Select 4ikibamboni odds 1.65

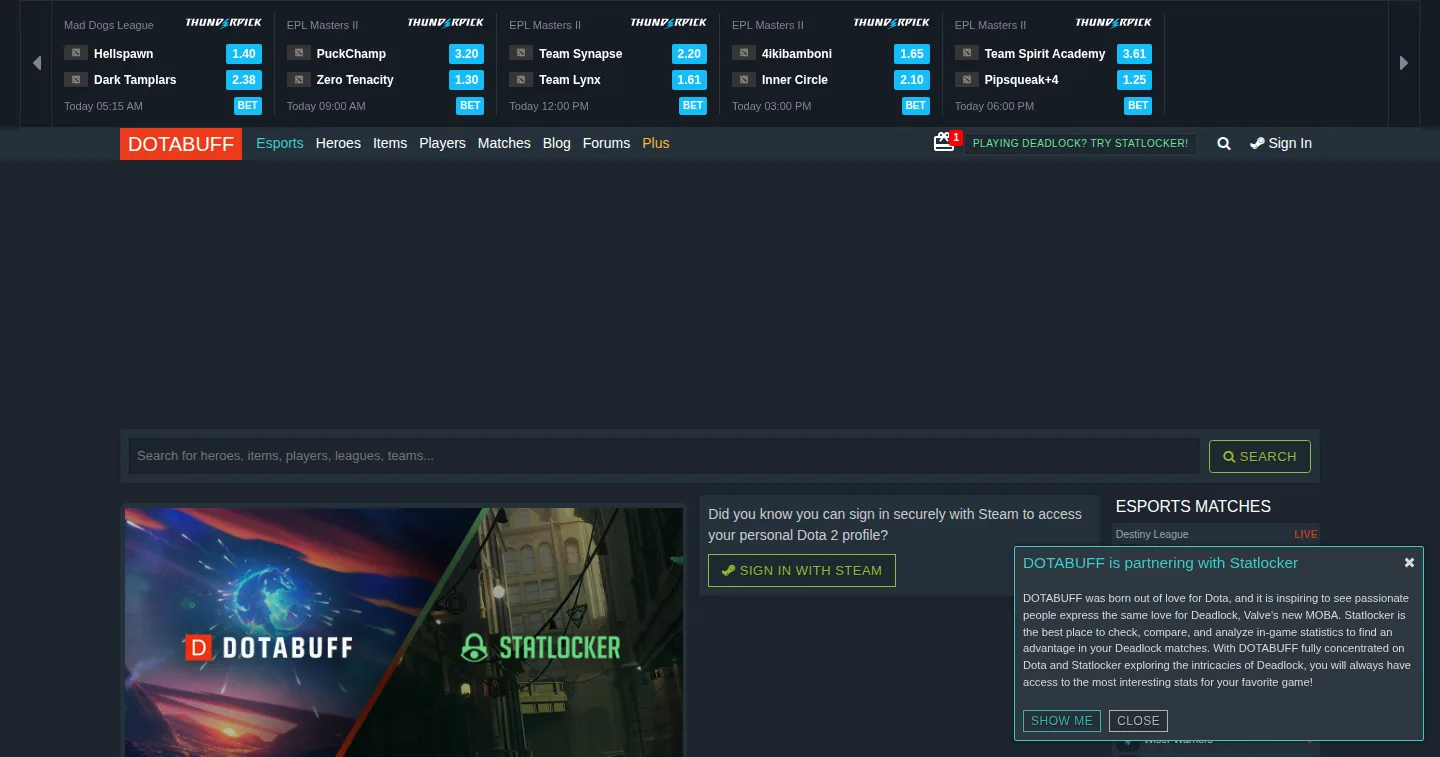point(912,54)
